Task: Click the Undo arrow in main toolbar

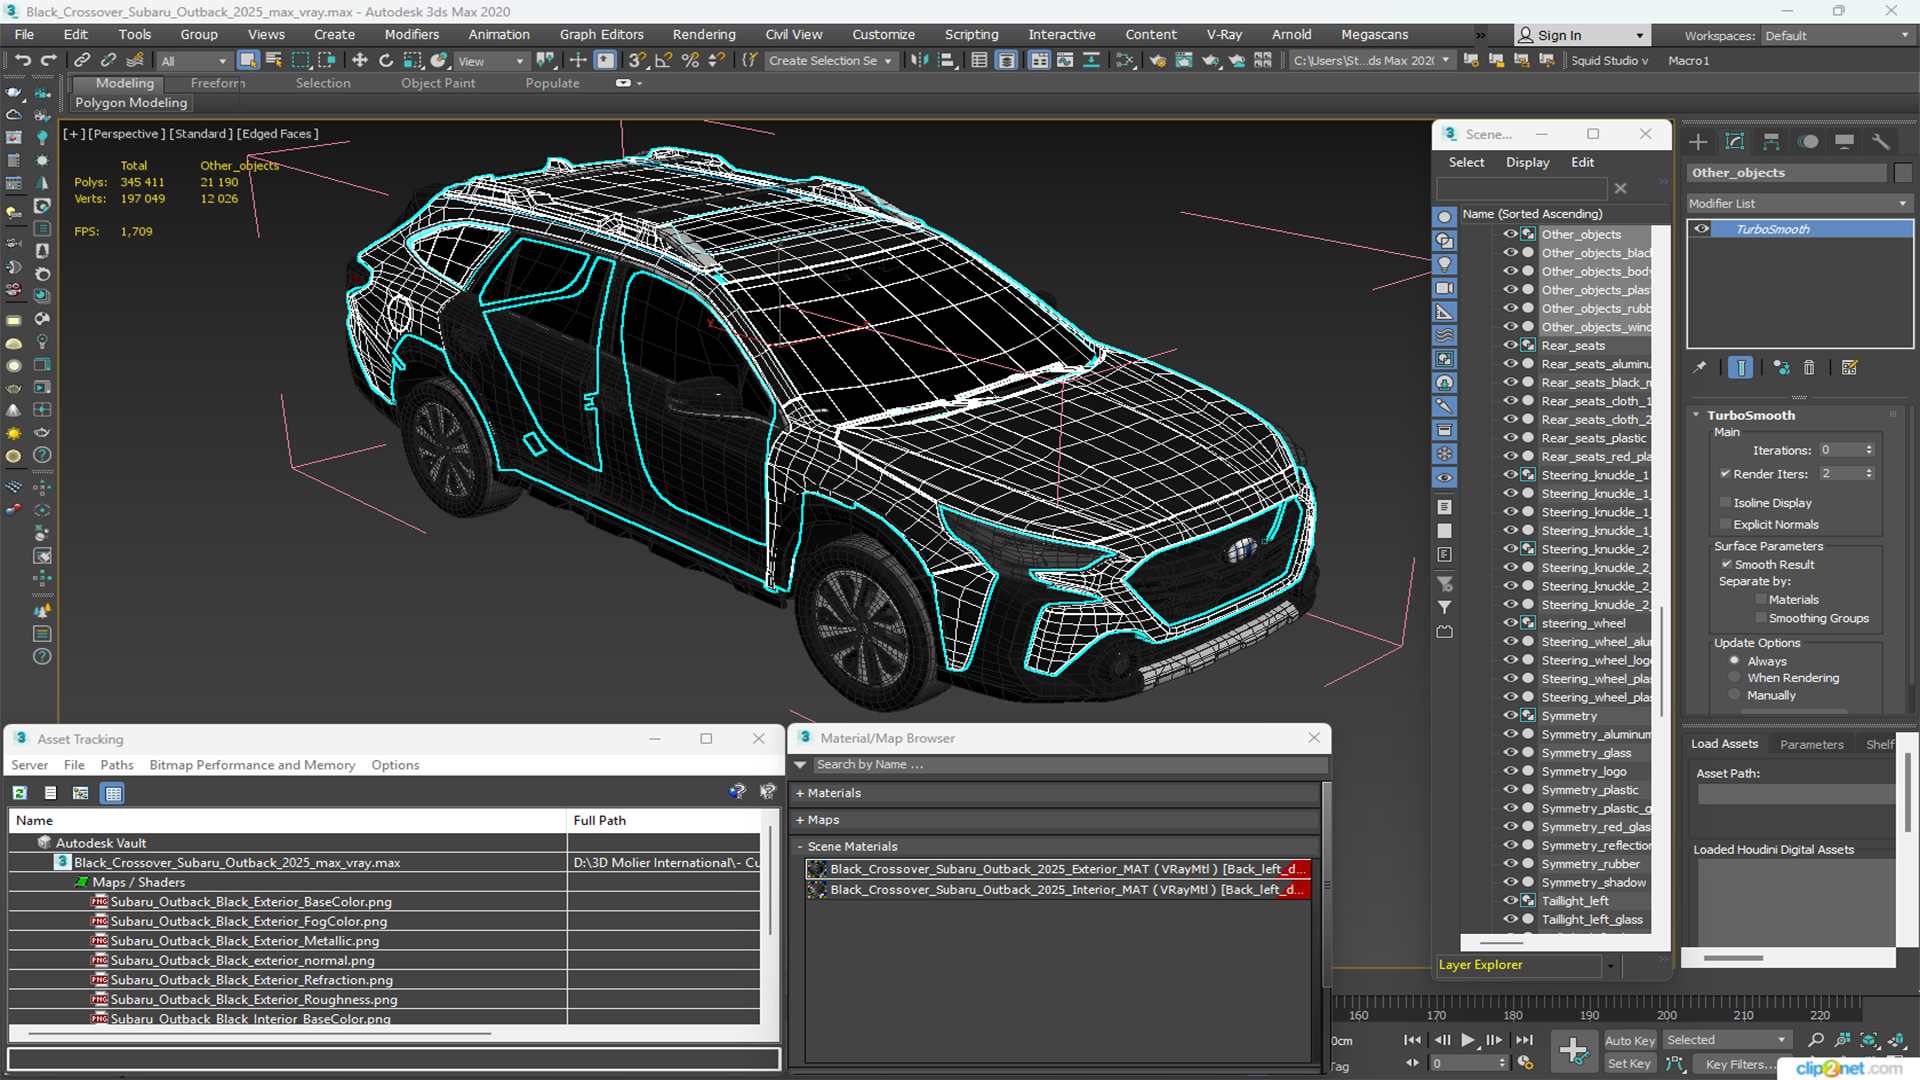Action: click(x=23, y=60)
